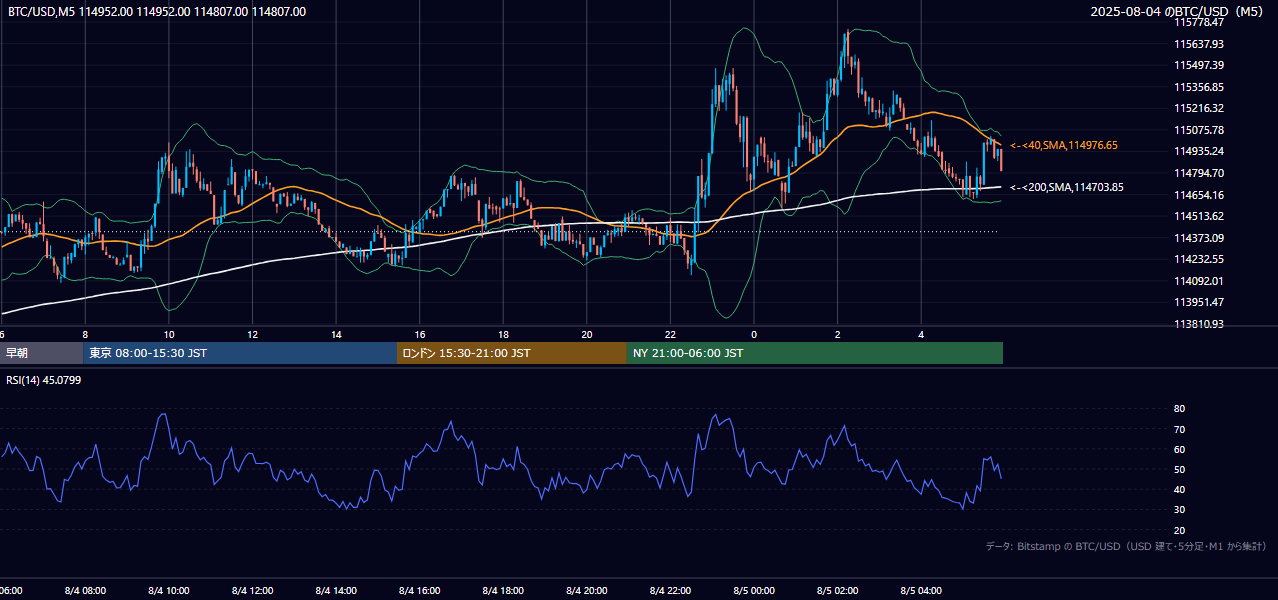Click the 8/4 14:00 bottom time label
This screenshot has height=600, width=1278.
click(x=336, y=591)
